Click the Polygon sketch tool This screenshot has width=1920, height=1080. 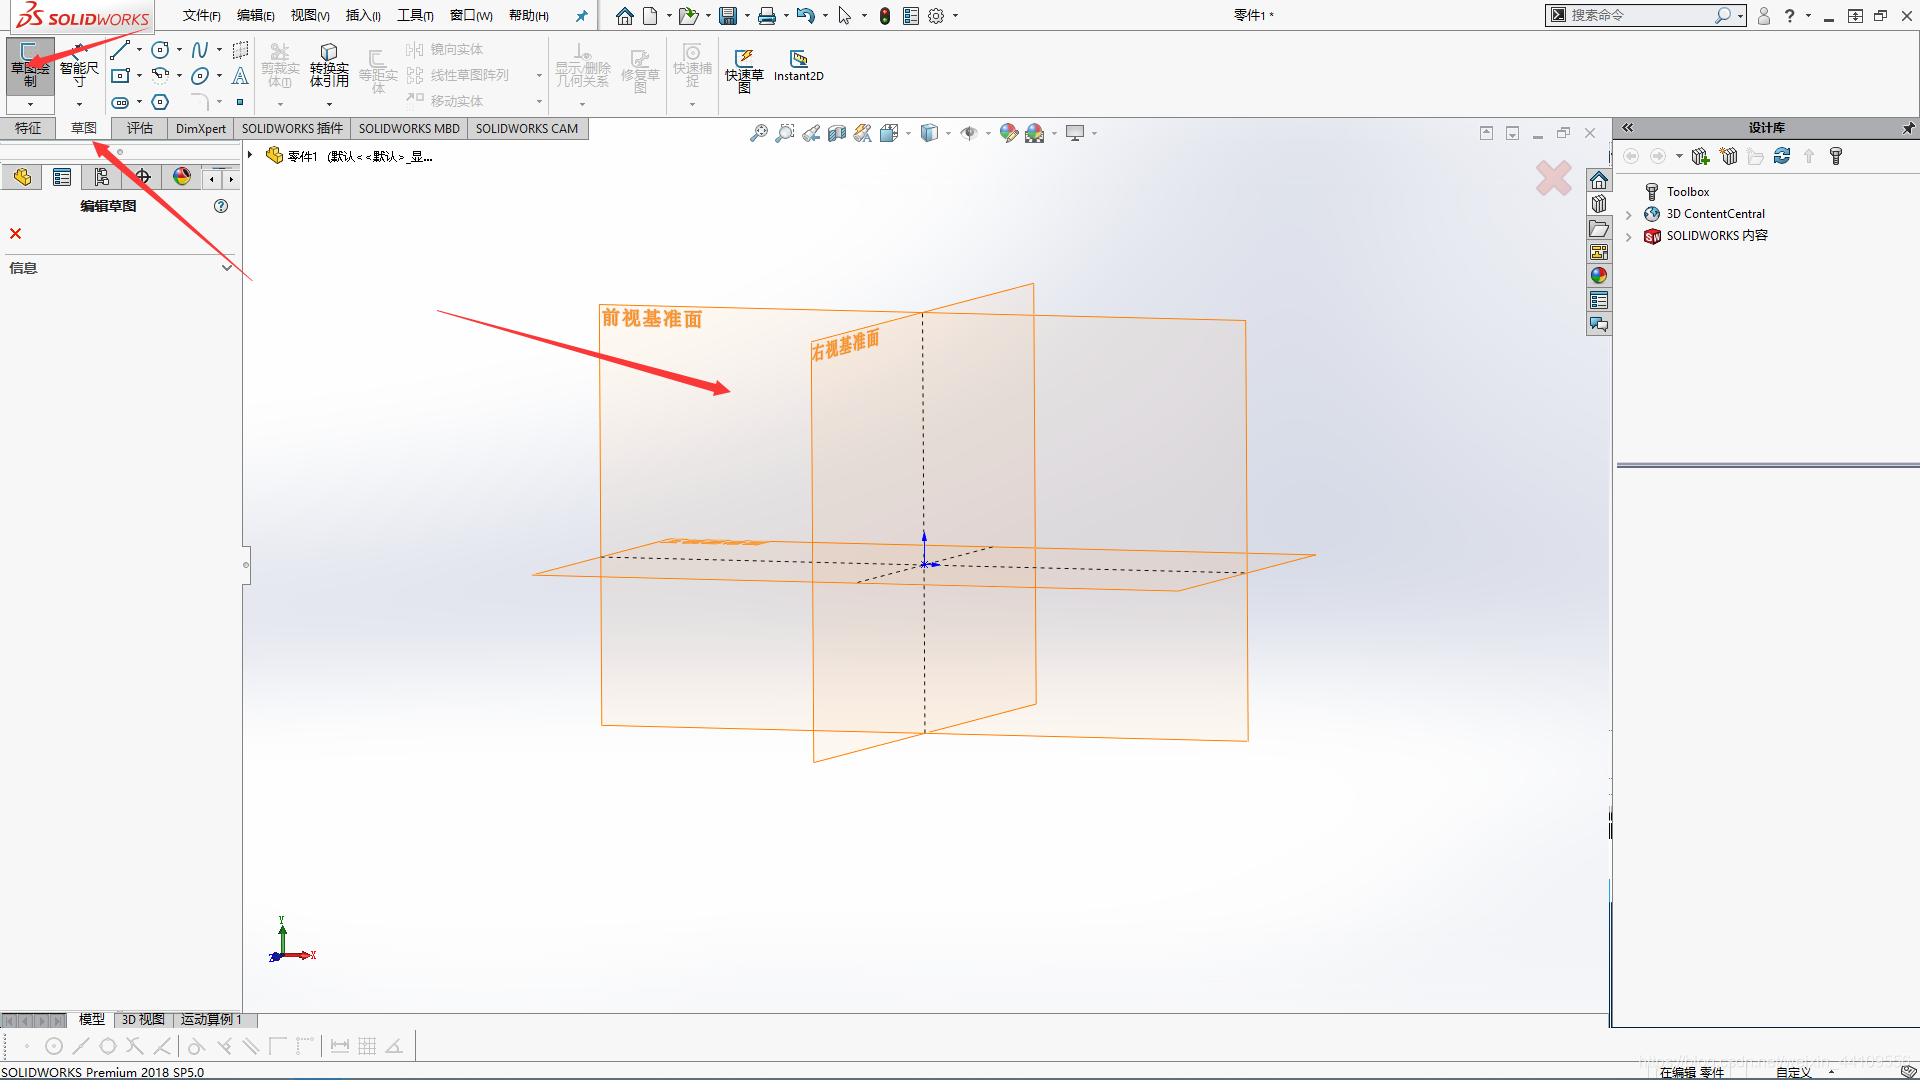tap(160, 102)
